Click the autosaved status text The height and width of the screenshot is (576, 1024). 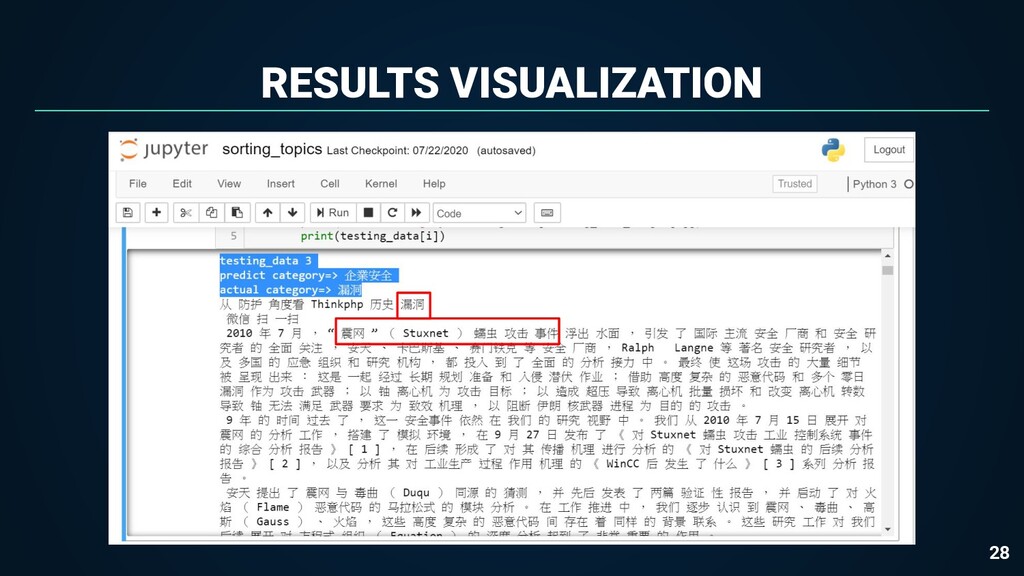tap(506, 151)
